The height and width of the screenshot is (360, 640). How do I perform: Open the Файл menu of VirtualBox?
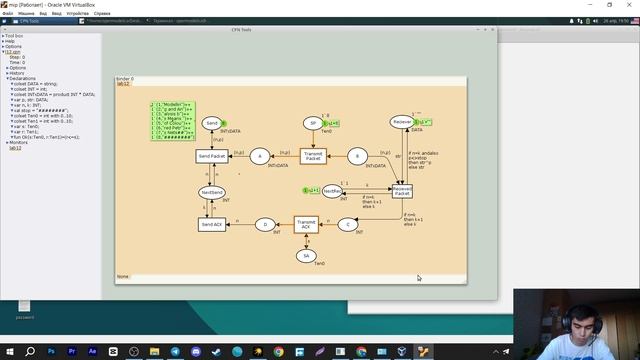click(x=7, y=13)
